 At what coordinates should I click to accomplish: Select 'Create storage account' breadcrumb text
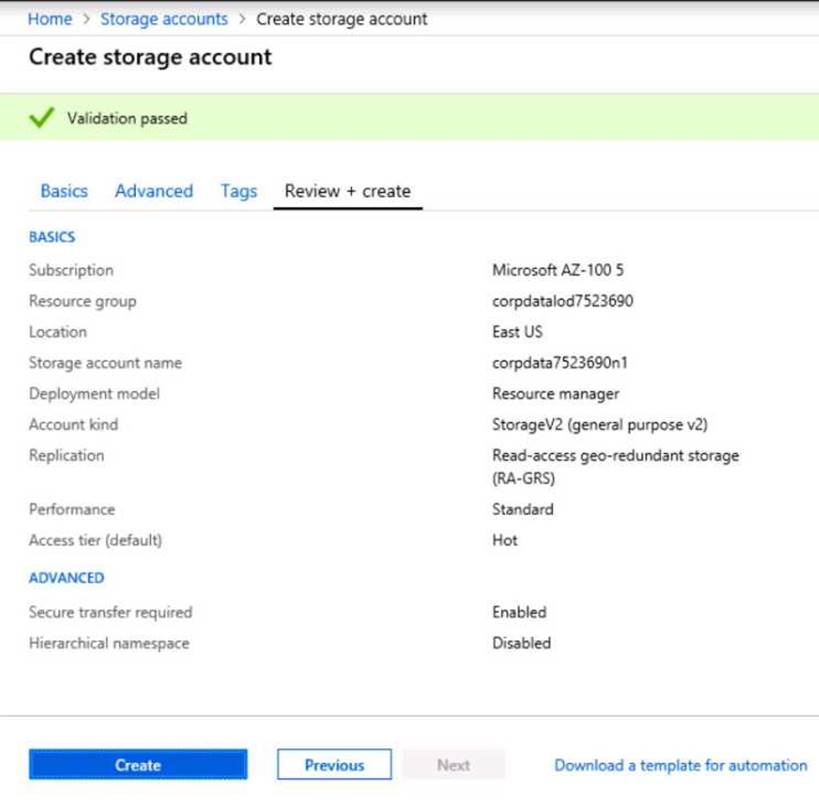tap(342, 19)
